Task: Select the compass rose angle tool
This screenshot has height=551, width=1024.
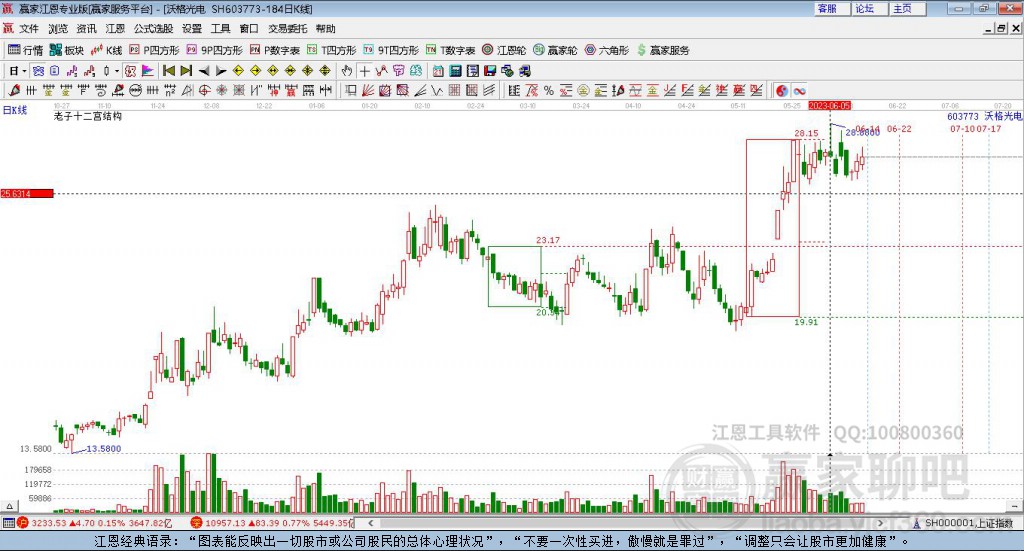Action: pos(221,91)
